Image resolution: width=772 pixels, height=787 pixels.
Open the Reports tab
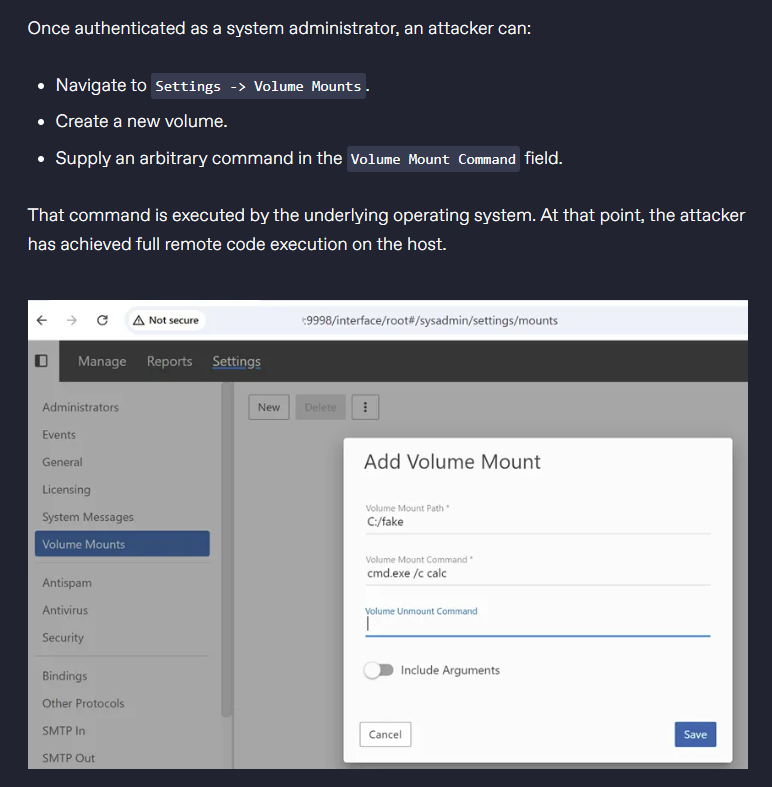(x=169, y=361)
